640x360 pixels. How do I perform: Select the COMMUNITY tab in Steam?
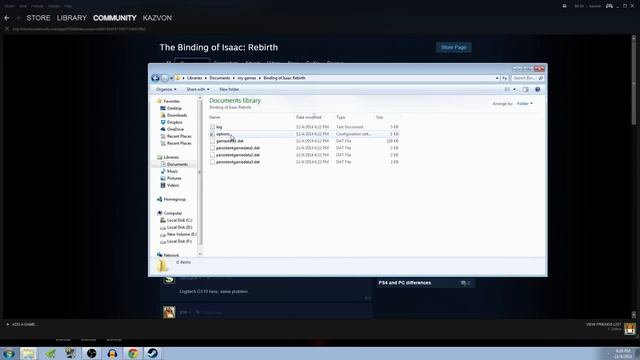[115, 18]
